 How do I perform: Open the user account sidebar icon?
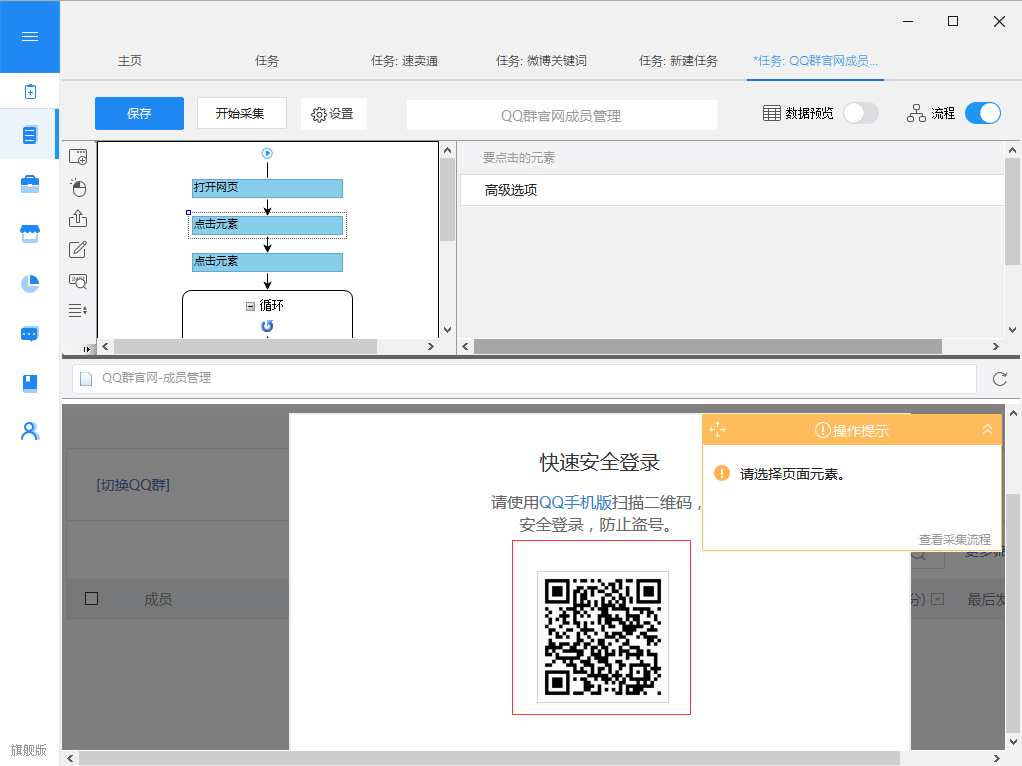pyautogui.click(x=30, y=432)
